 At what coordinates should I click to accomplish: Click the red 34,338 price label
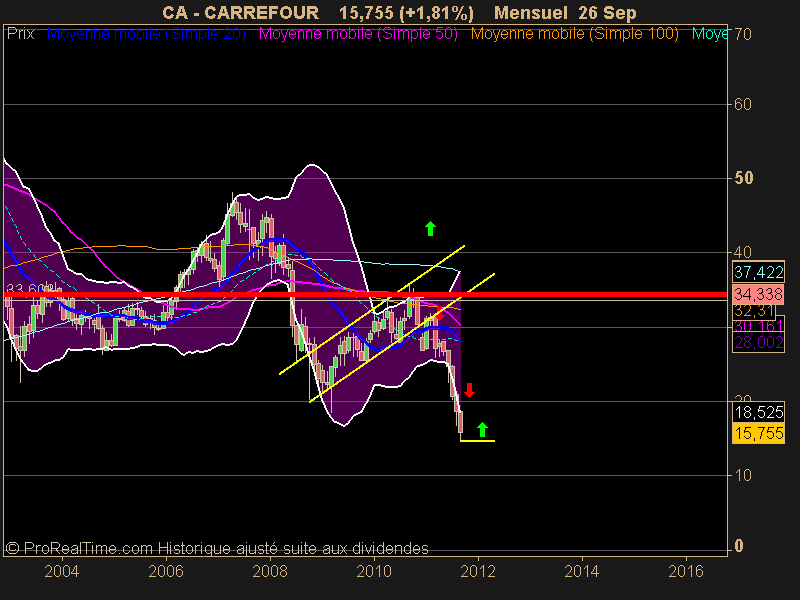[x=759, y=294]
